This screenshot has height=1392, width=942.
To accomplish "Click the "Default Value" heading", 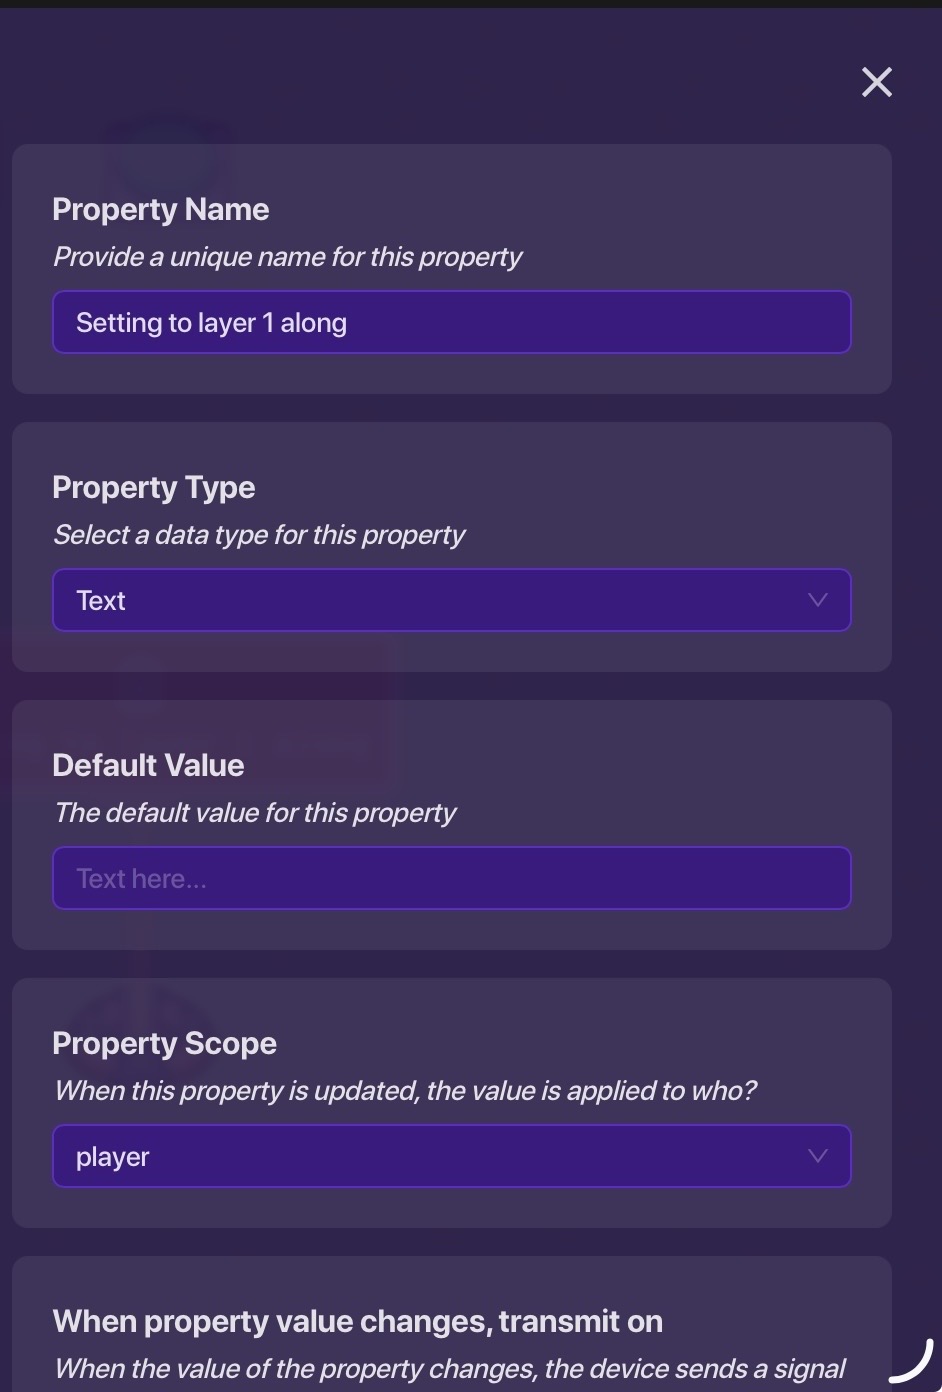I will coord(148,765).
